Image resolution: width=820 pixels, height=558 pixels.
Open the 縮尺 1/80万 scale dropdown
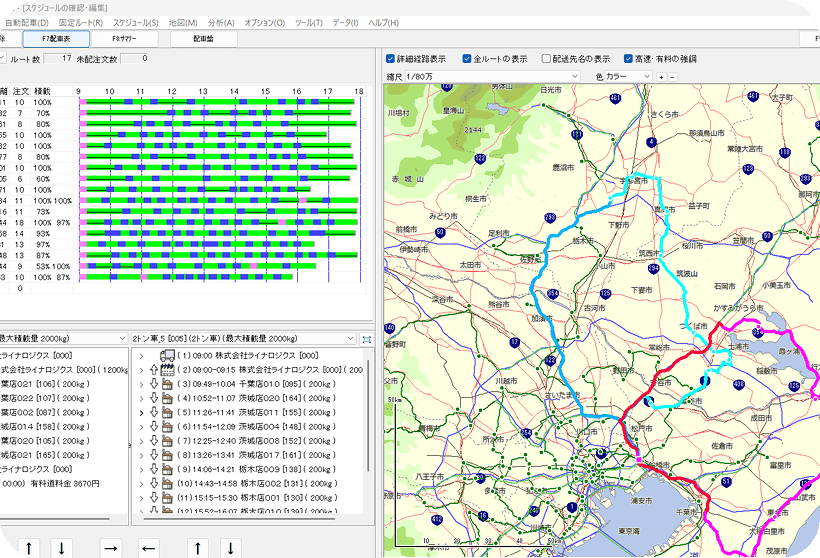pyautogui.click(x=493, y=76)
